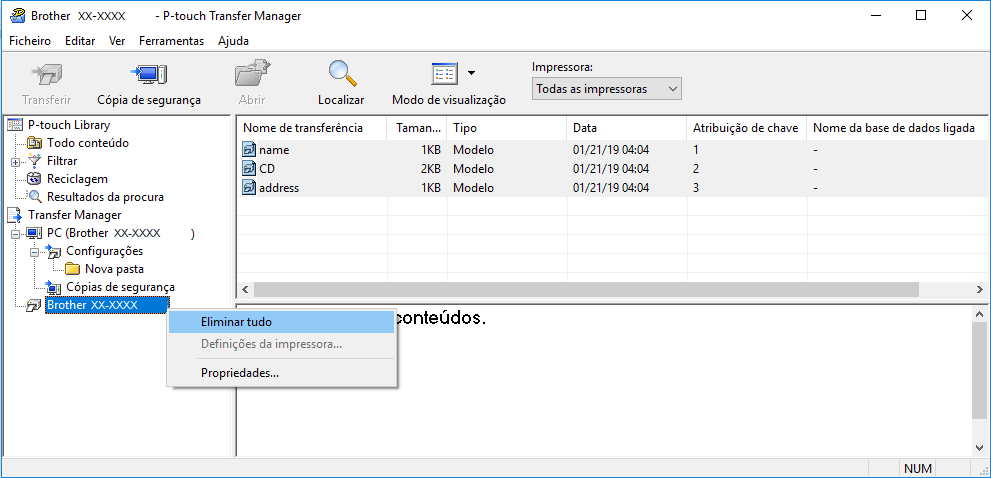991x478 pixels.
Task: Click preview pane scroll down arrow
Action: click(x=980, y=448)
